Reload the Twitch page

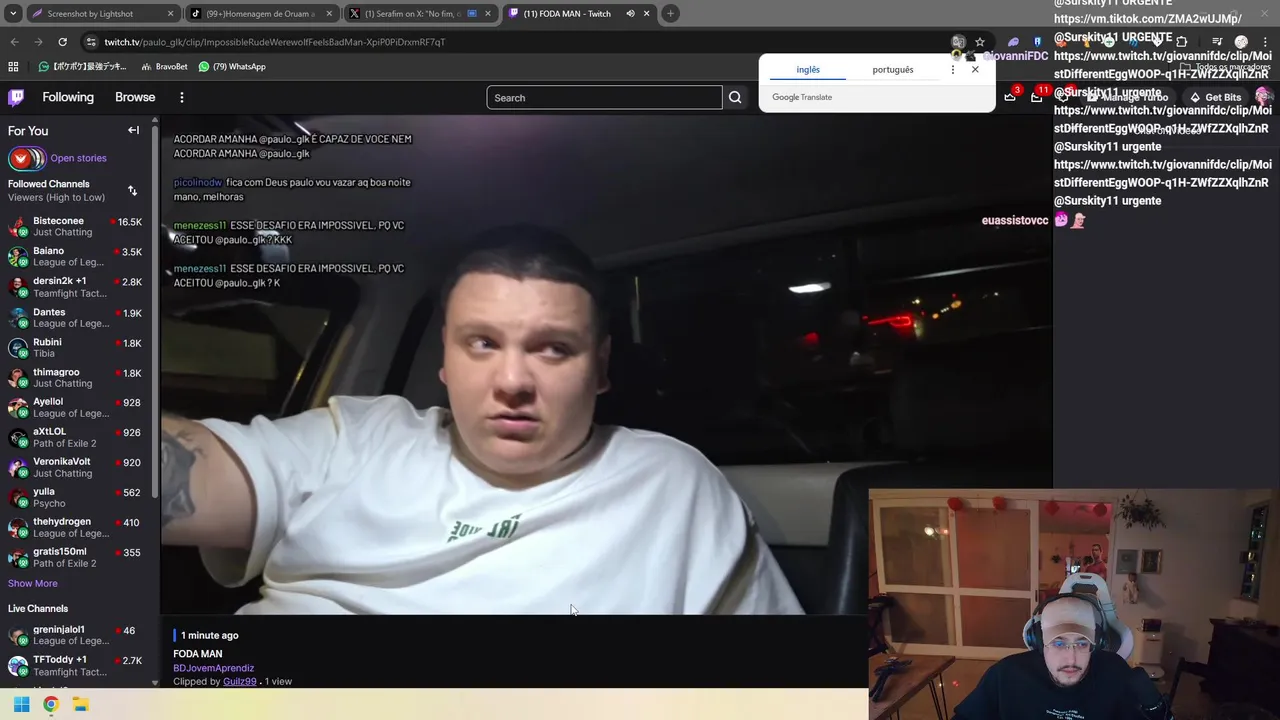click(62, 42)
